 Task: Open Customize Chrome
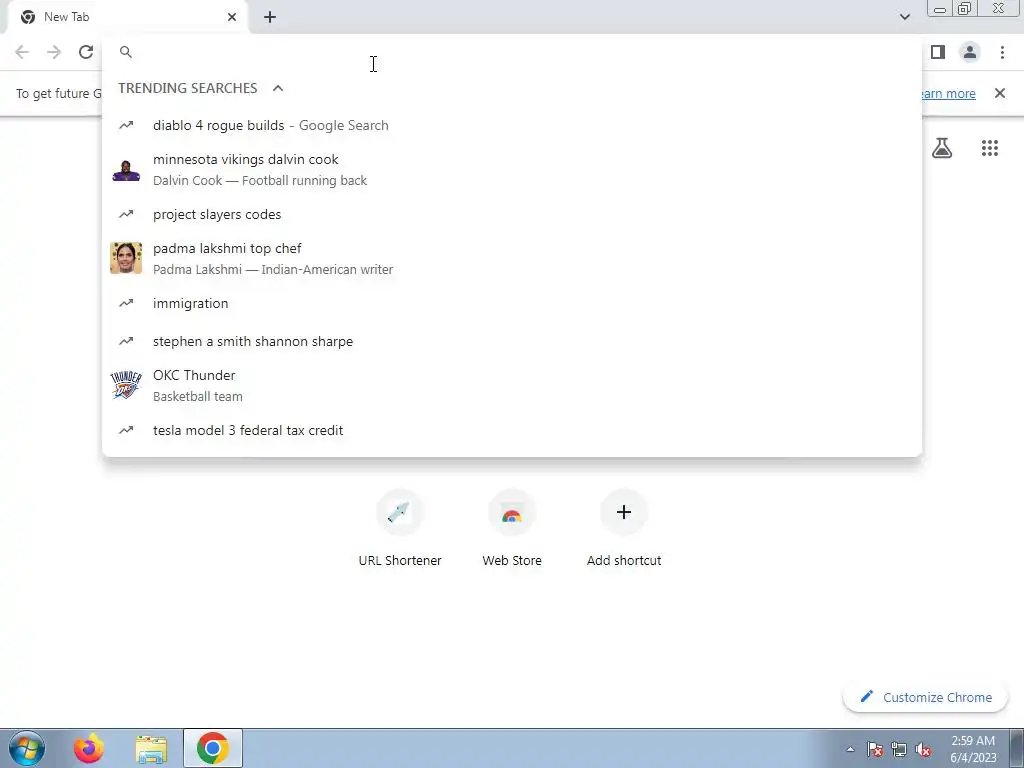pos(925,697)
